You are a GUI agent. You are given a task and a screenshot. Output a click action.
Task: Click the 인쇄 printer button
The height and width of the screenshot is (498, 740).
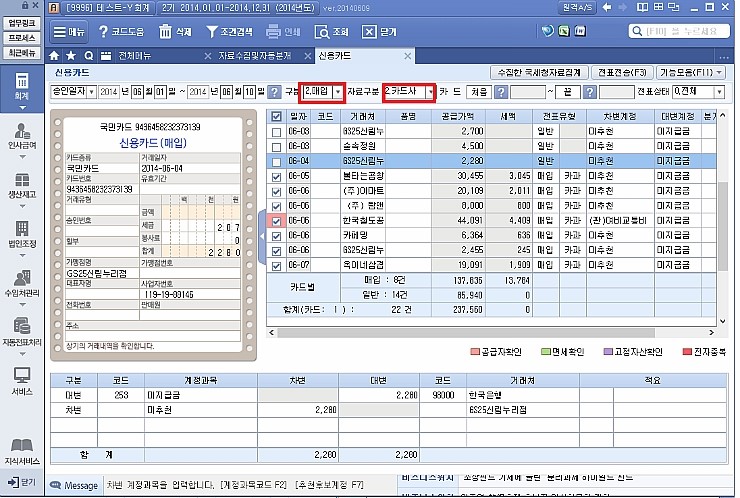(283, 32)
